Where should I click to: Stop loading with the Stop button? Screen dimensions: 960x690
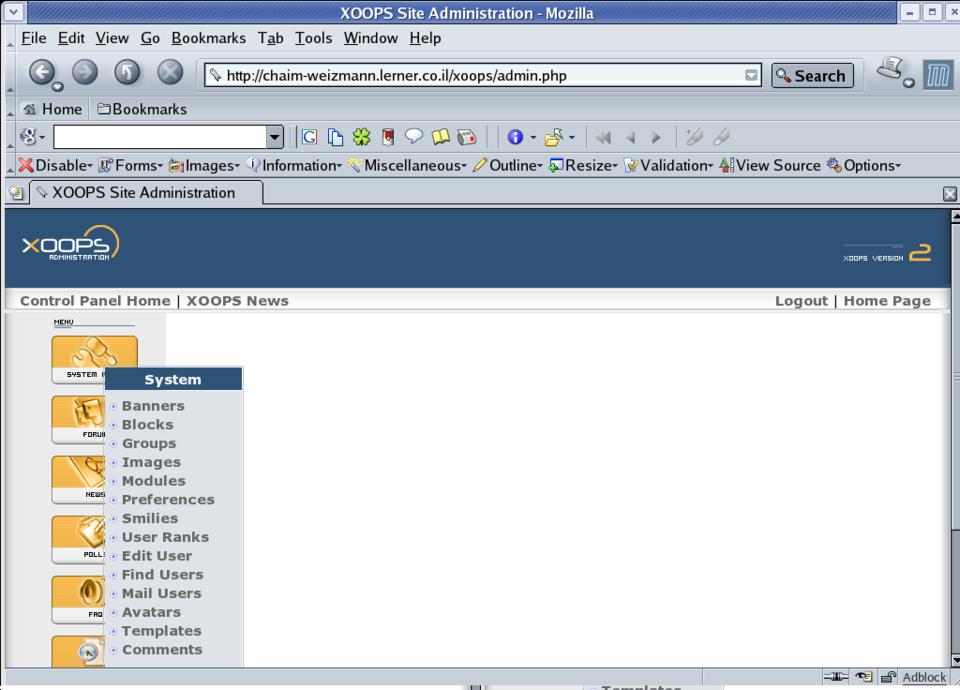coord(170,73)
